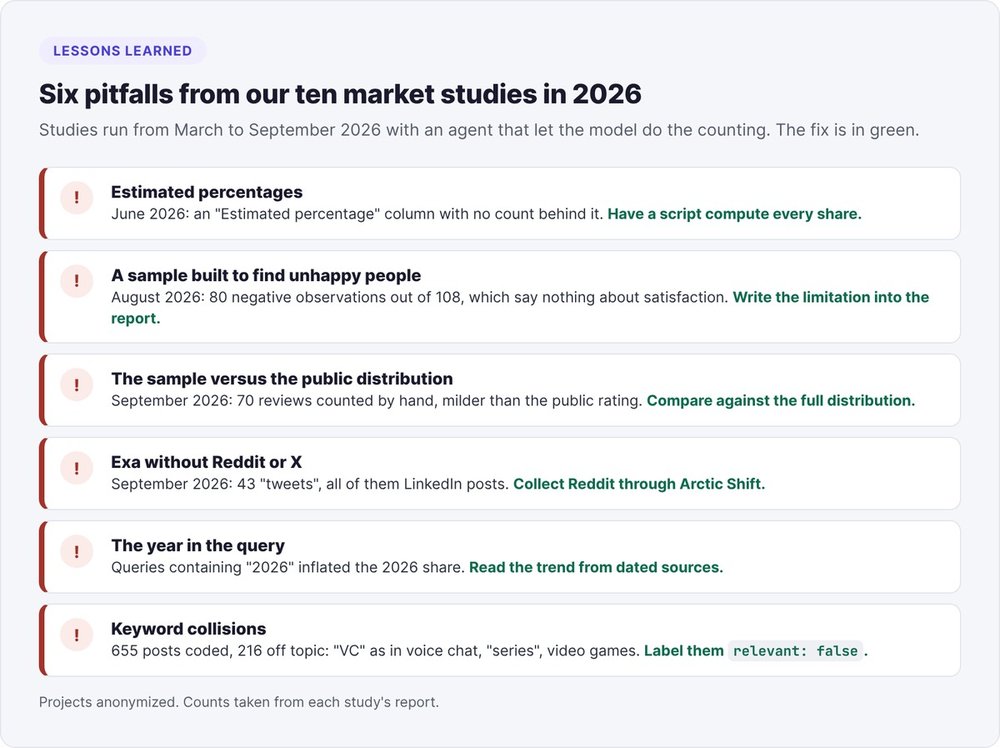Click the June 2026 estimated percentage description
1000x748 pixels.
[x=357, y=214]
